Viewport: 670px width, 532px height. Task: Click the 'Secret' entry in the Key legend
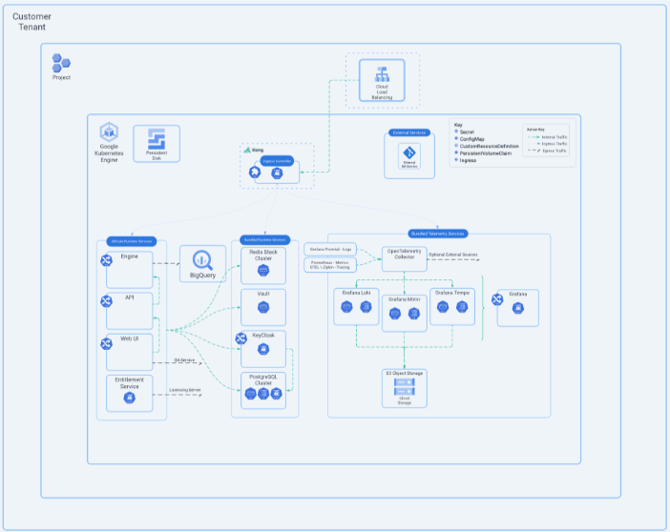coord(467,132)
